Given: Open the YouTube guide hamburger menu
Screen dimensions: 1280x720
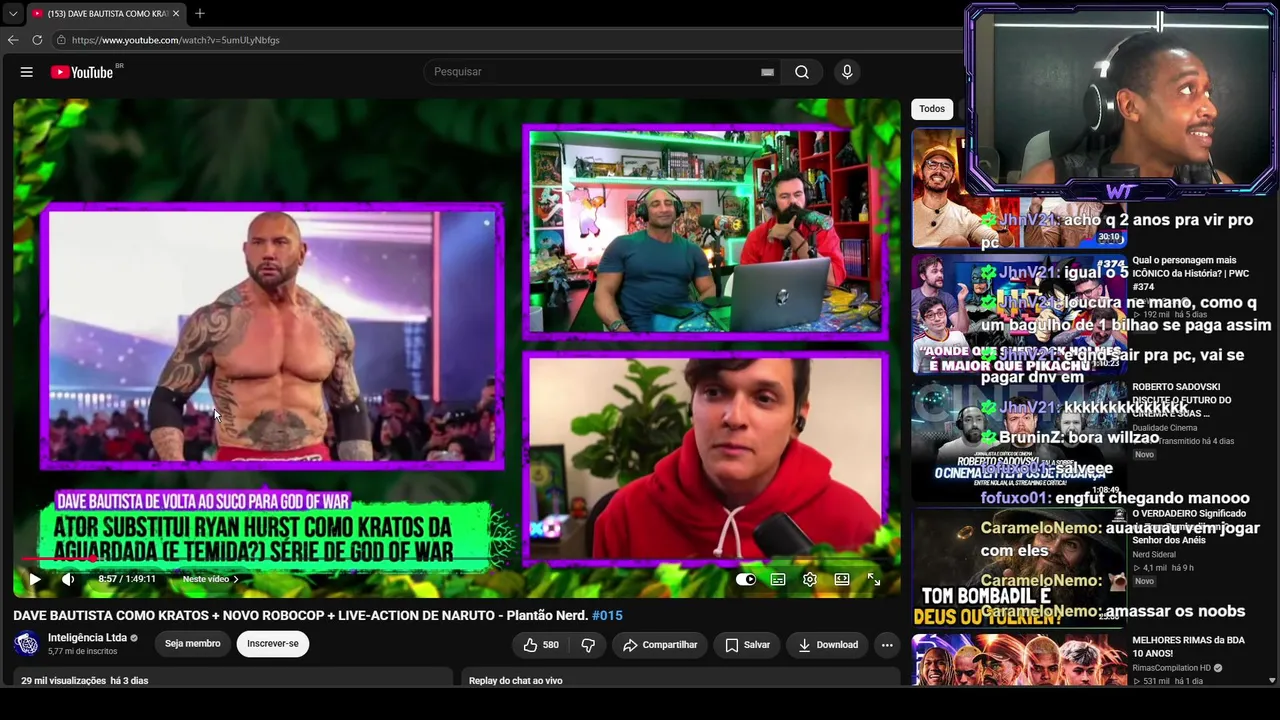Looking at the screenshot, I should point(27,72).
